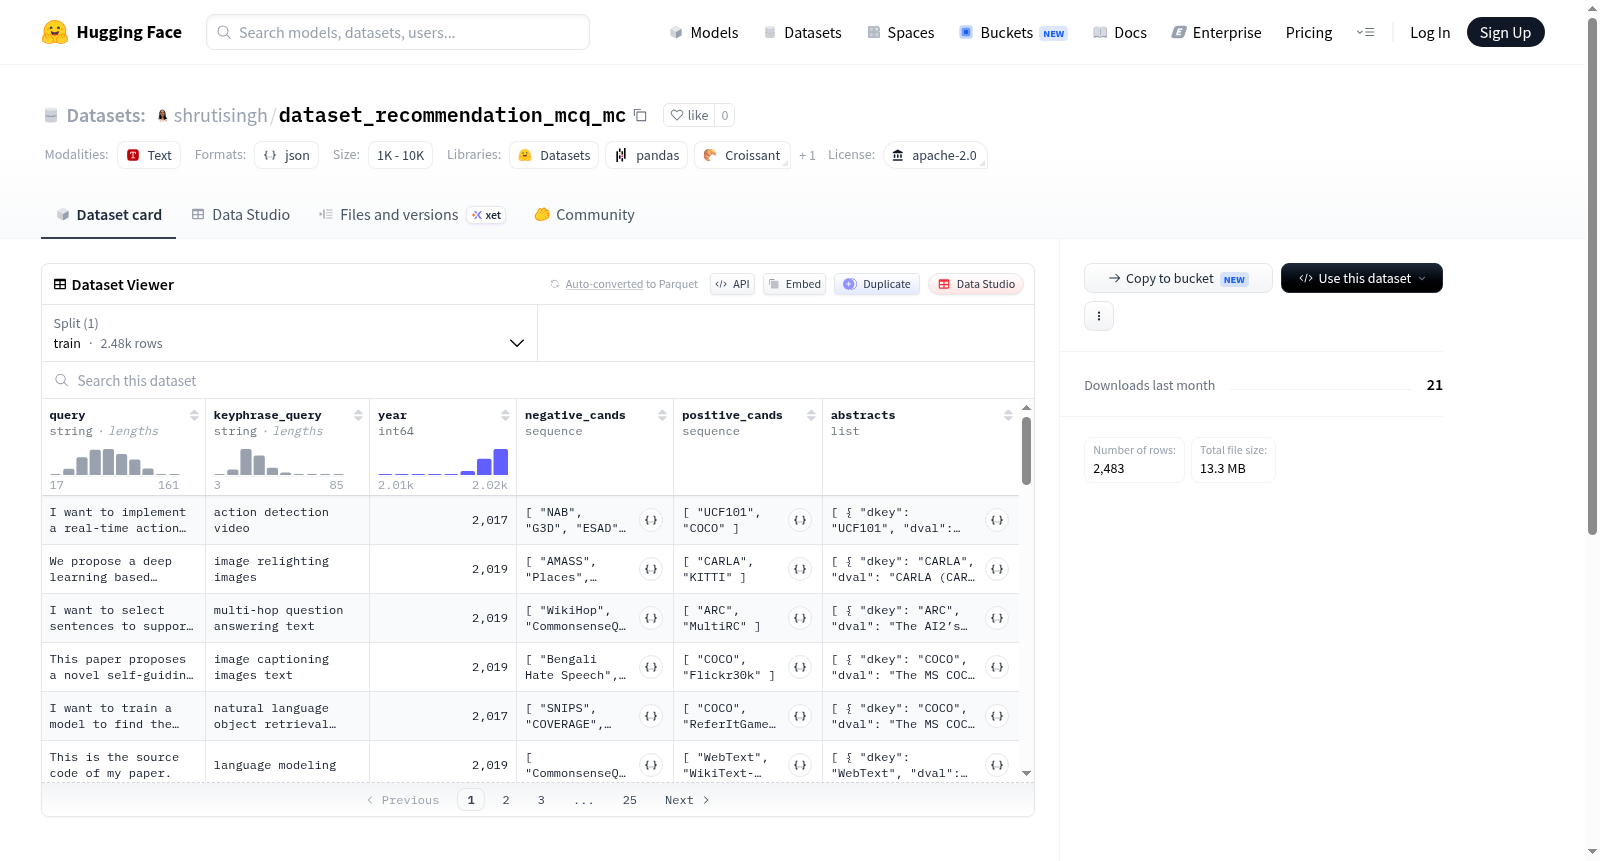This screenshot has width=1600, height=861.
Task: Expand the Use this dataset dropdown
Action: 1362,278
